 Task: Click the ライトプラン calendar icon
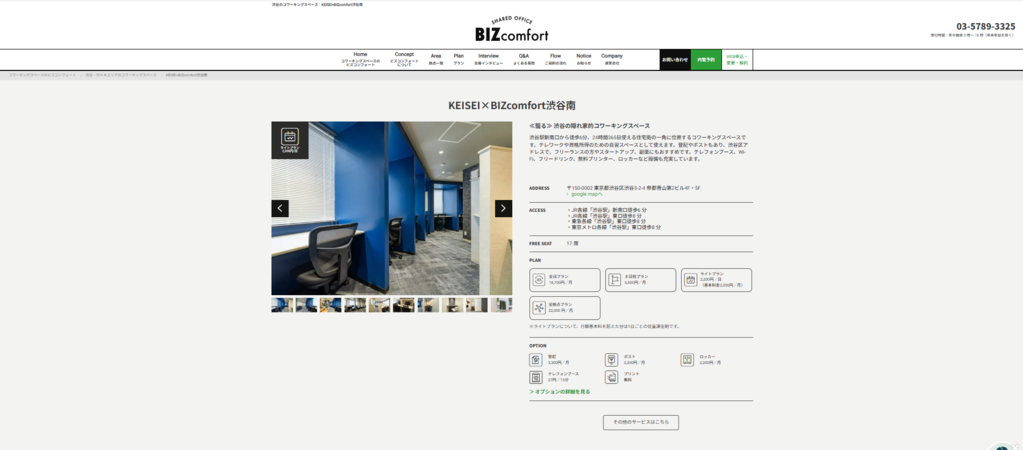click(690, 280)
